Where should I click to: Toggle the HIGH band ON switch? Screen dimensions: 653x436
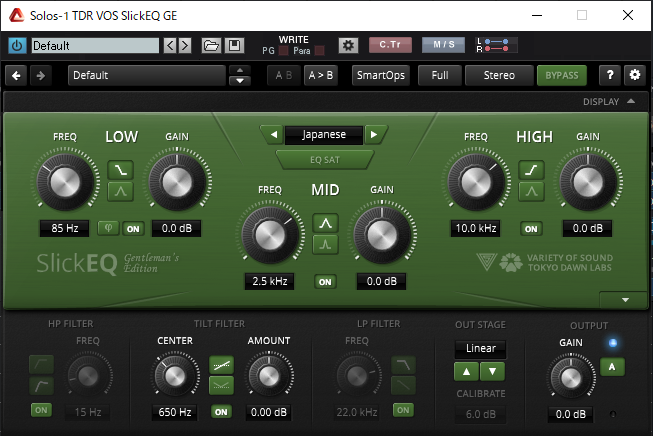coord(531,229)
